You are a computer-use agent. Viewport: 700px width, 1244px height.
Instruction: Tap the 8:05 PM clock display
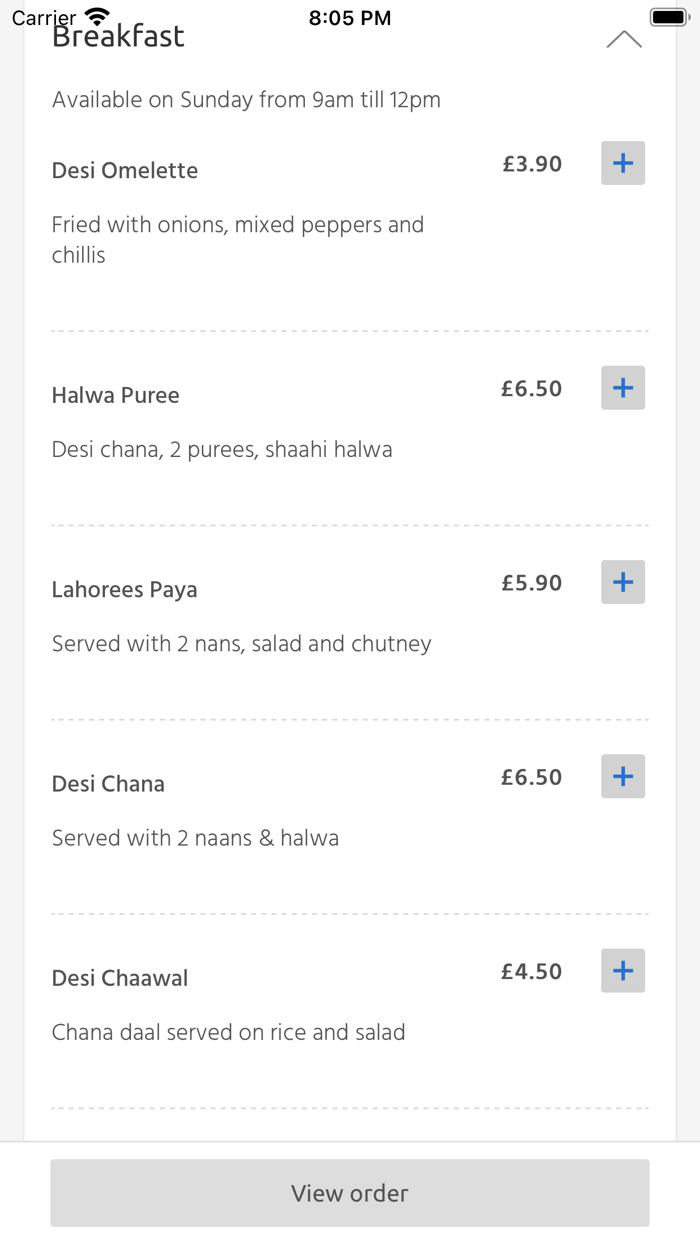(349, 16)
